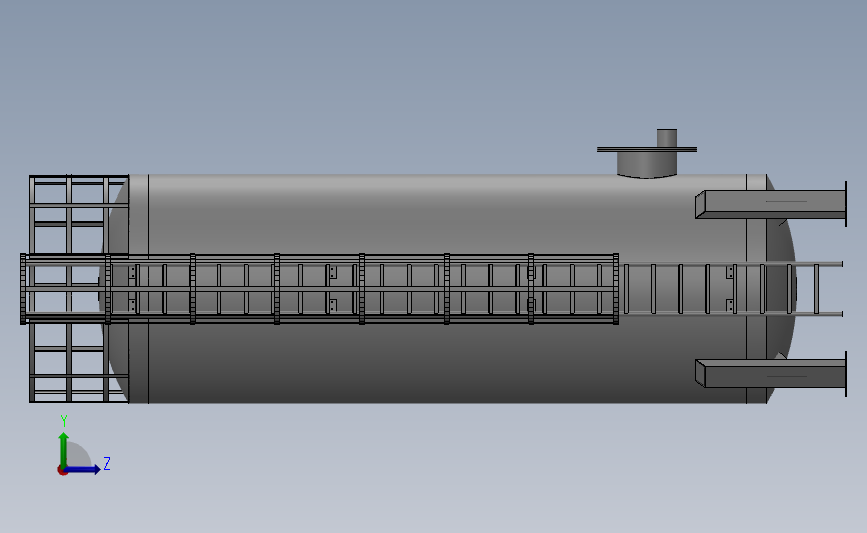
Task: Select the flat flange plate on top nozzle
Action: tap(647, 149)
